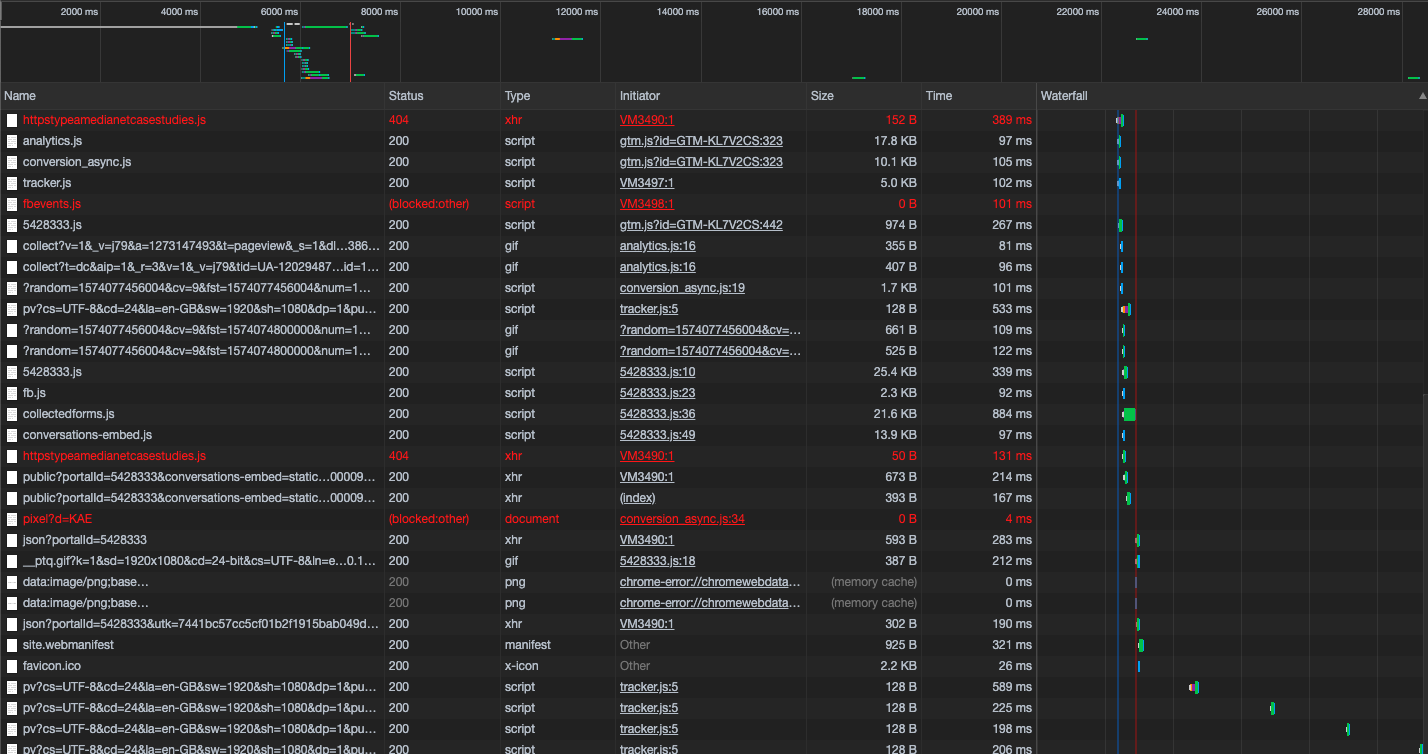Click the collectedforms.js green waterfall bar
Image resolution: width=1428 pixels, height=754 pixels.
click(1129, 414)
